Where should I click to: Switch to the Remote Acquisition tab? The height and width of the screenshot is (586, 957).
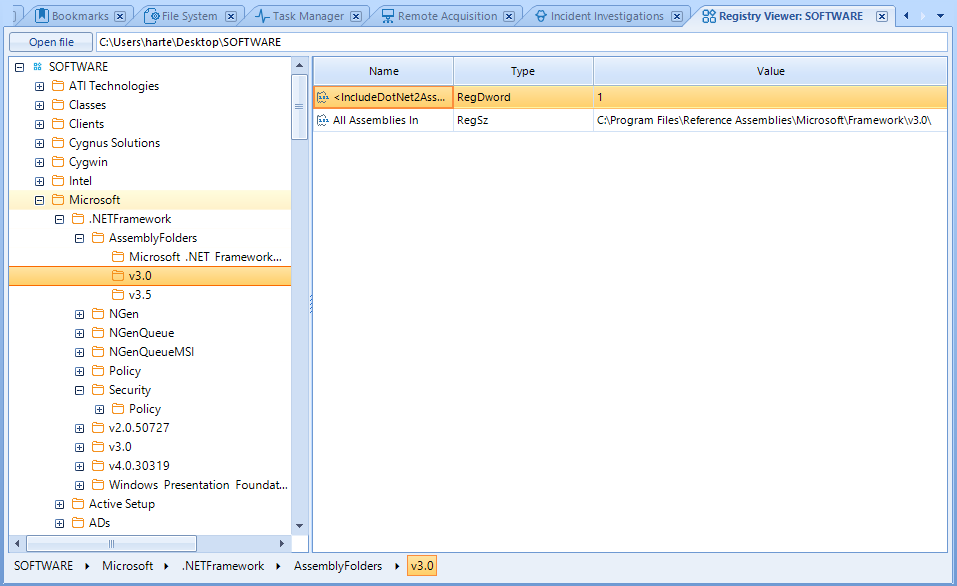[x=446, y=16]
